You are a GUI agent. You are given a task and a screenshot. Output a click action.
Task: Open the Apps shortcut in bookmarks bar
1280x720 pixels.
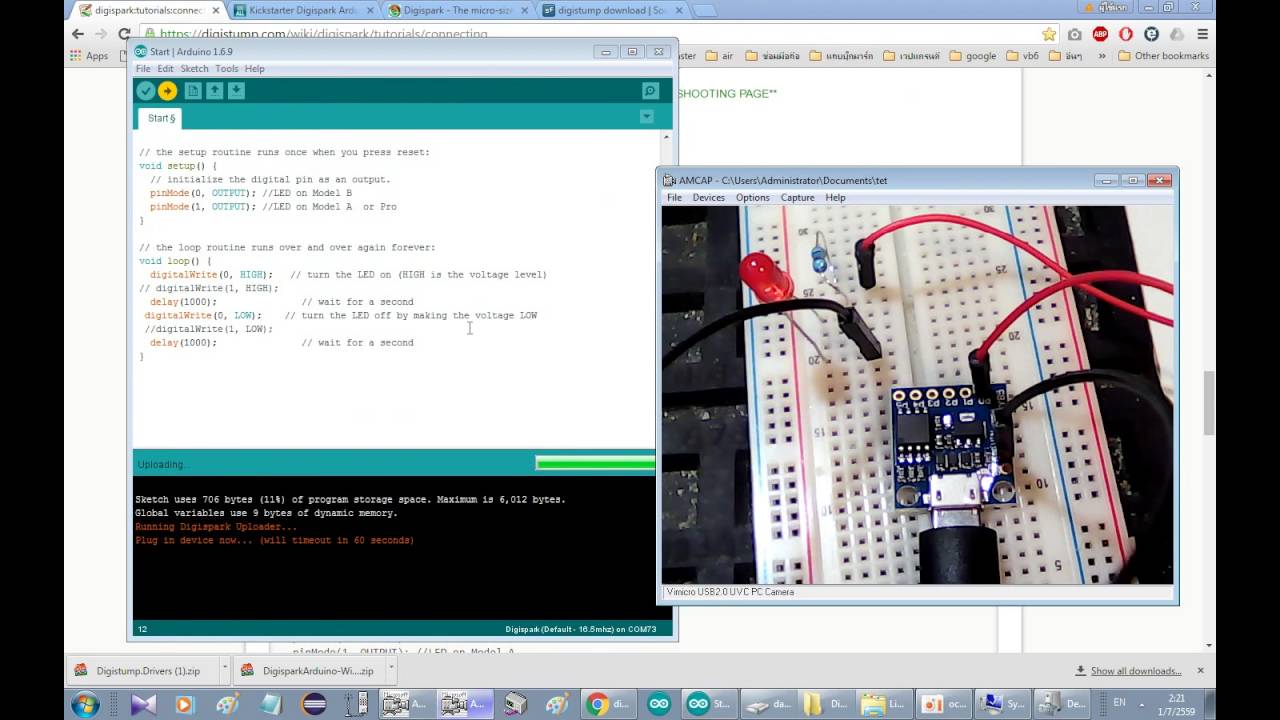pos(89,56)
